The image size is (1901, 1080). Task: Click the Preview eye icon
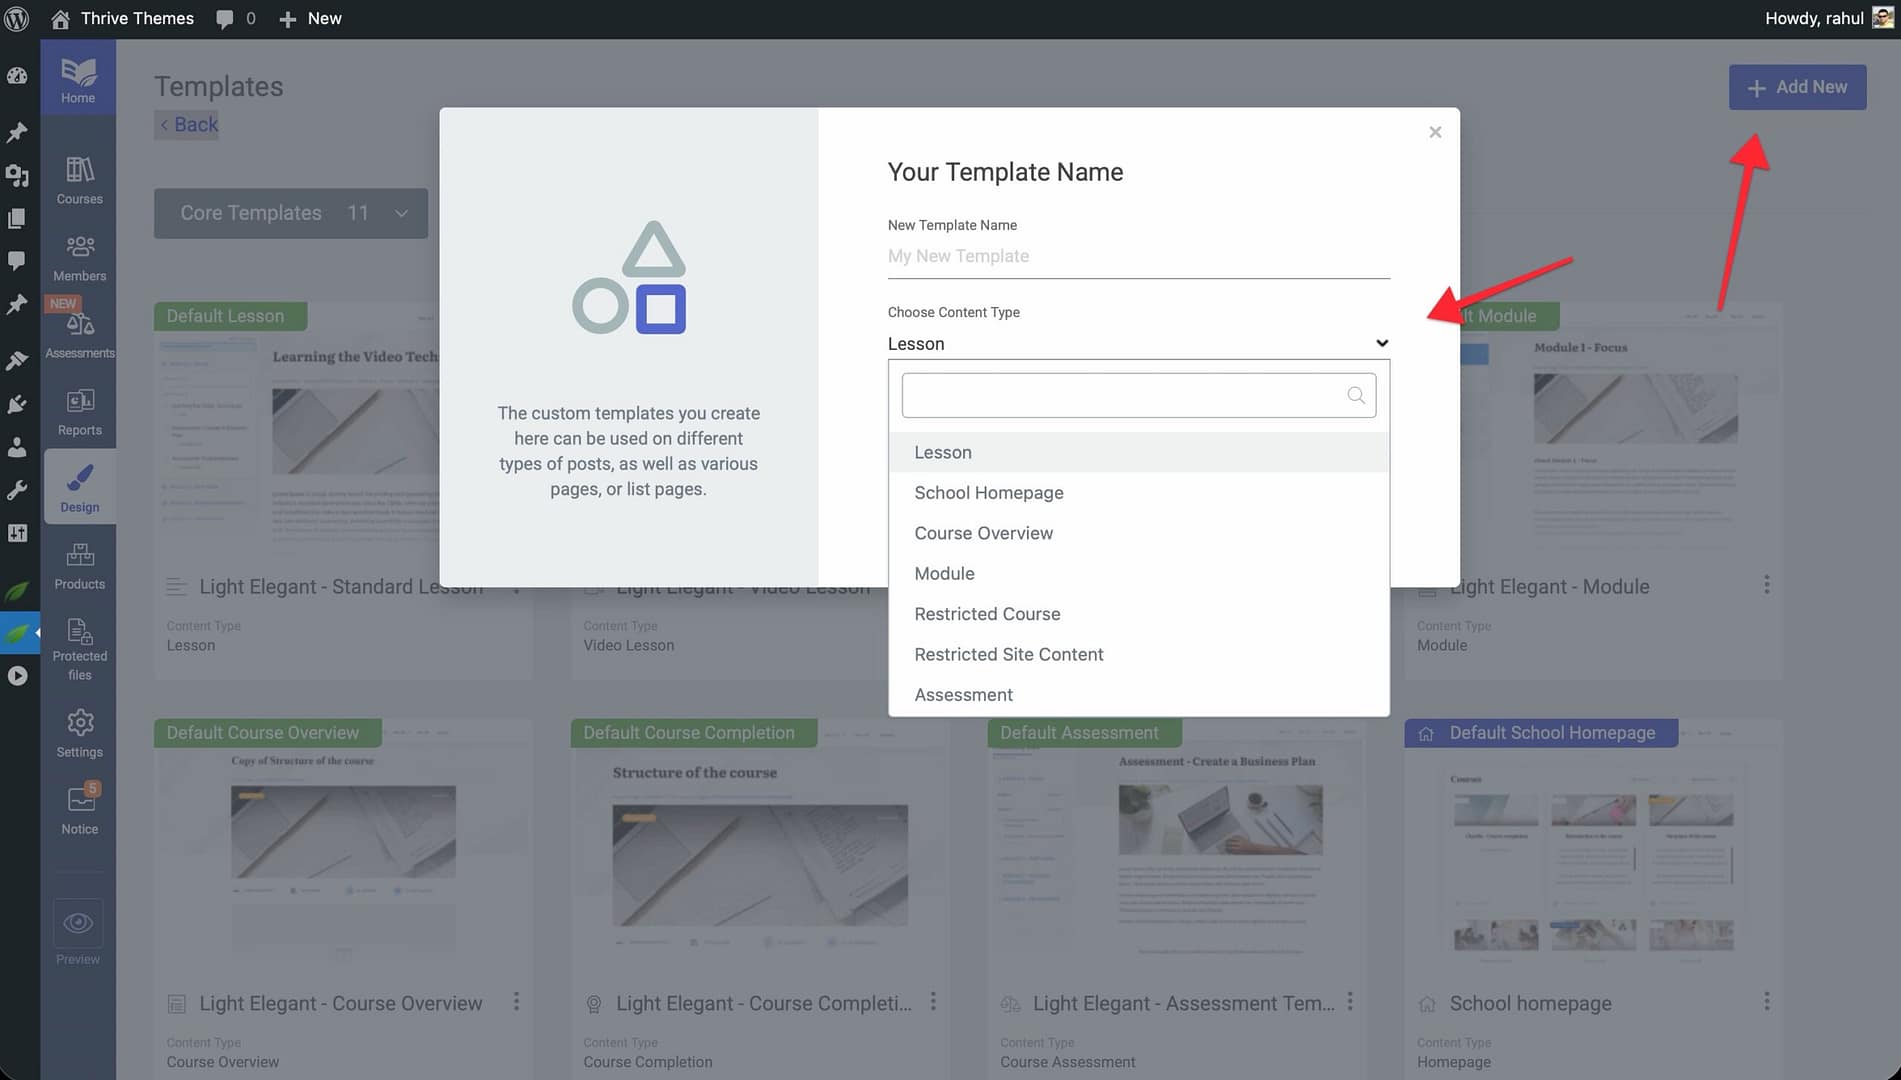[x=78, y=924]
